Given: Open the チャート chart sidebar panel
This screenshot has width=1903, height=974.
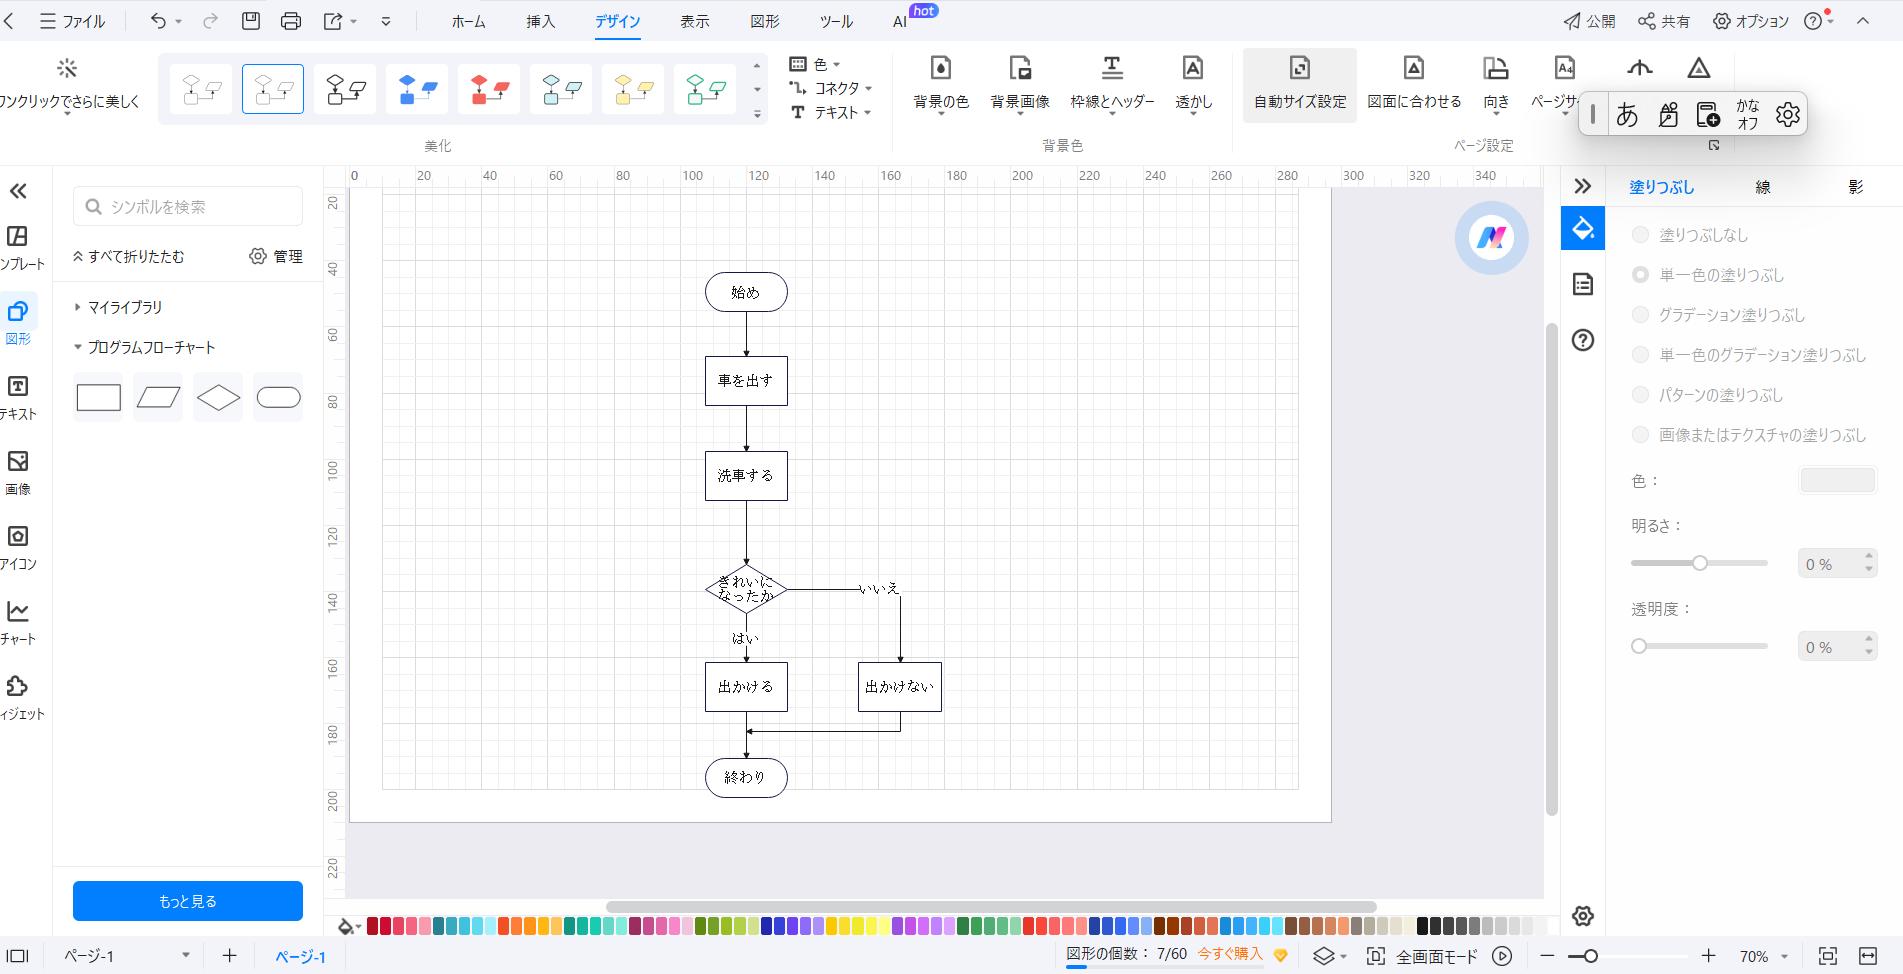Looking at the screenshot, I should [x=18, y=623].
